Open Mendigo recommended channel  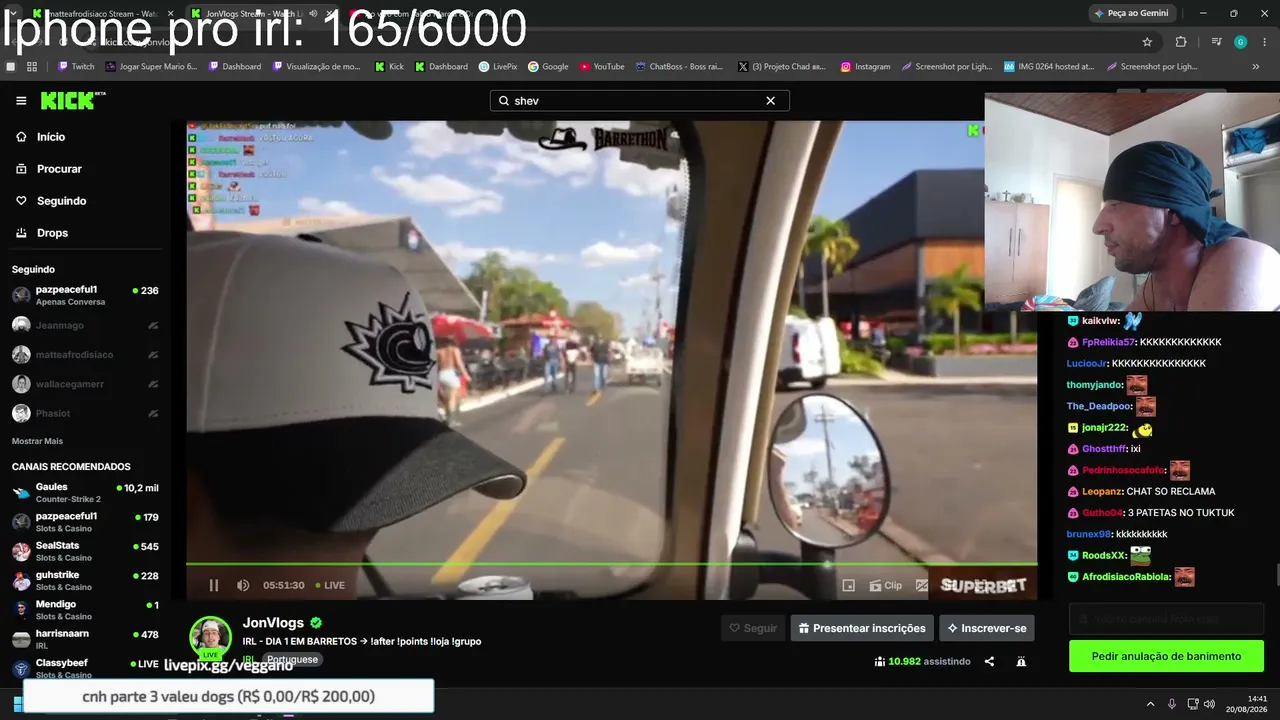[85, 609]
